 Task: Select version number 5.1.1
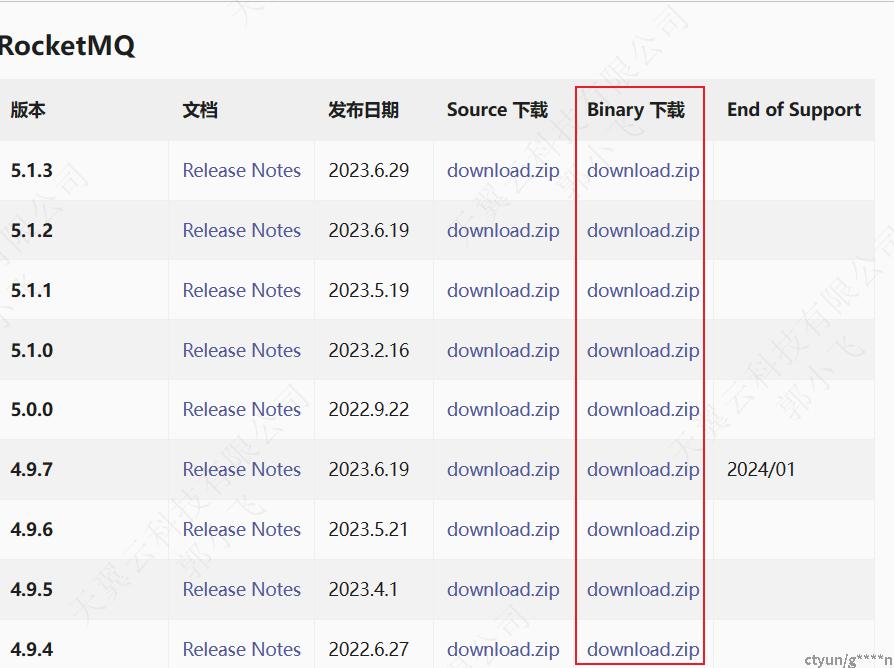[31, 290]
